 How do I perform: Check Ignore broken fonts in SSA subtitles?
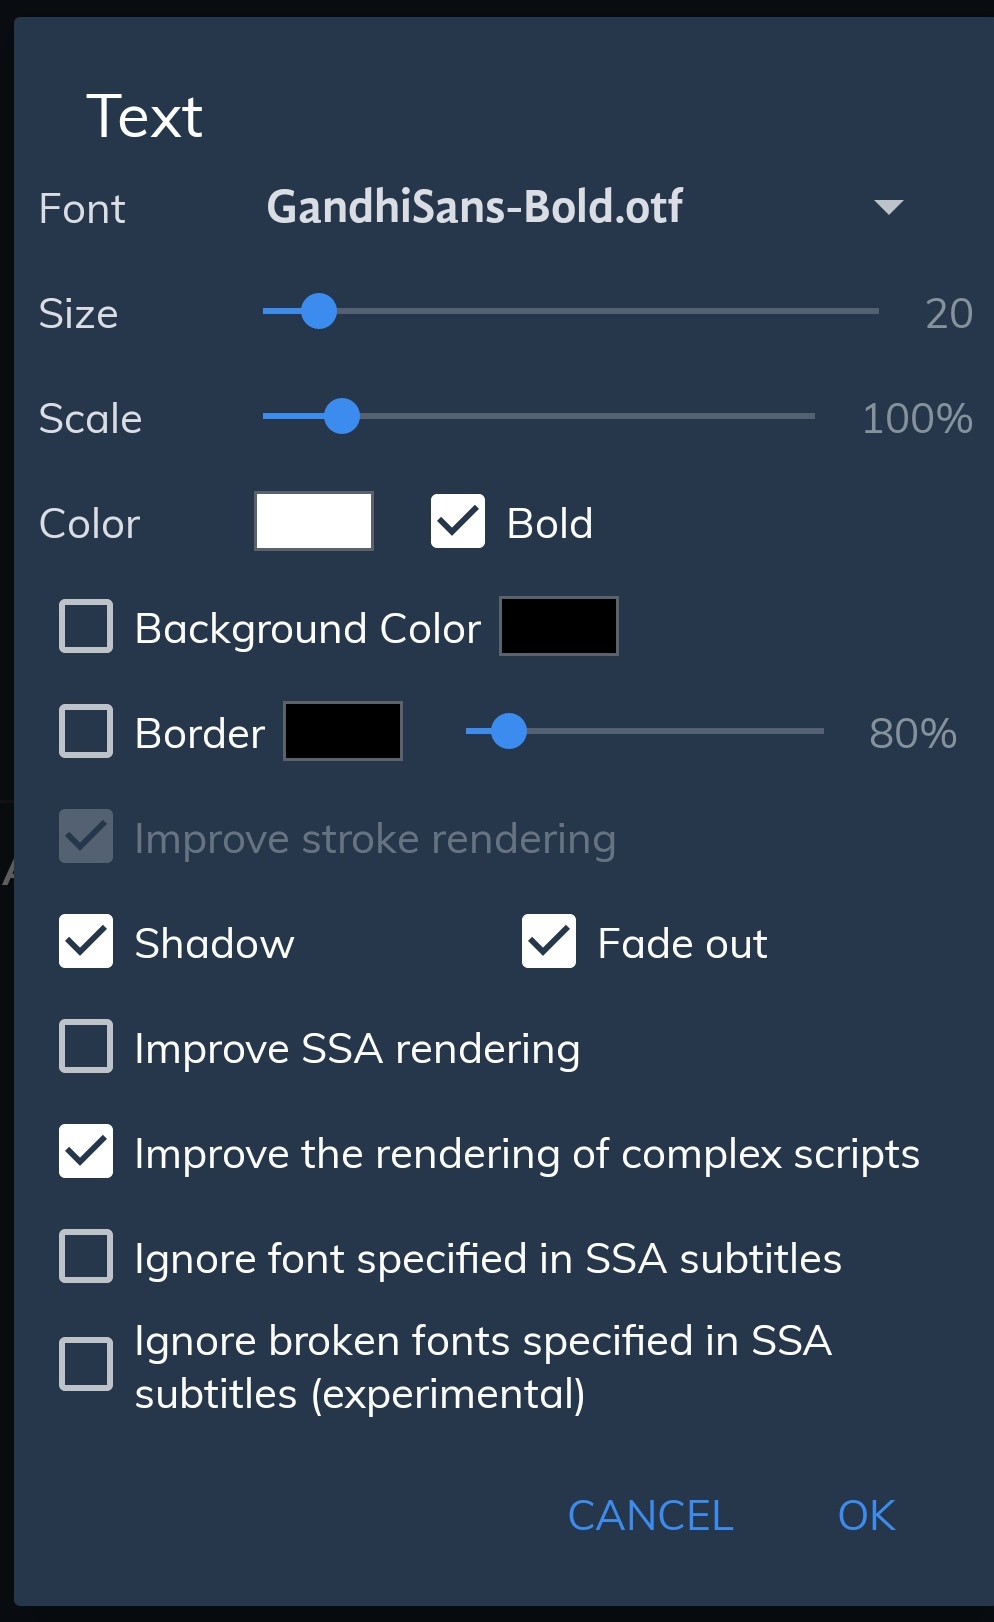tap(86, 1362)
